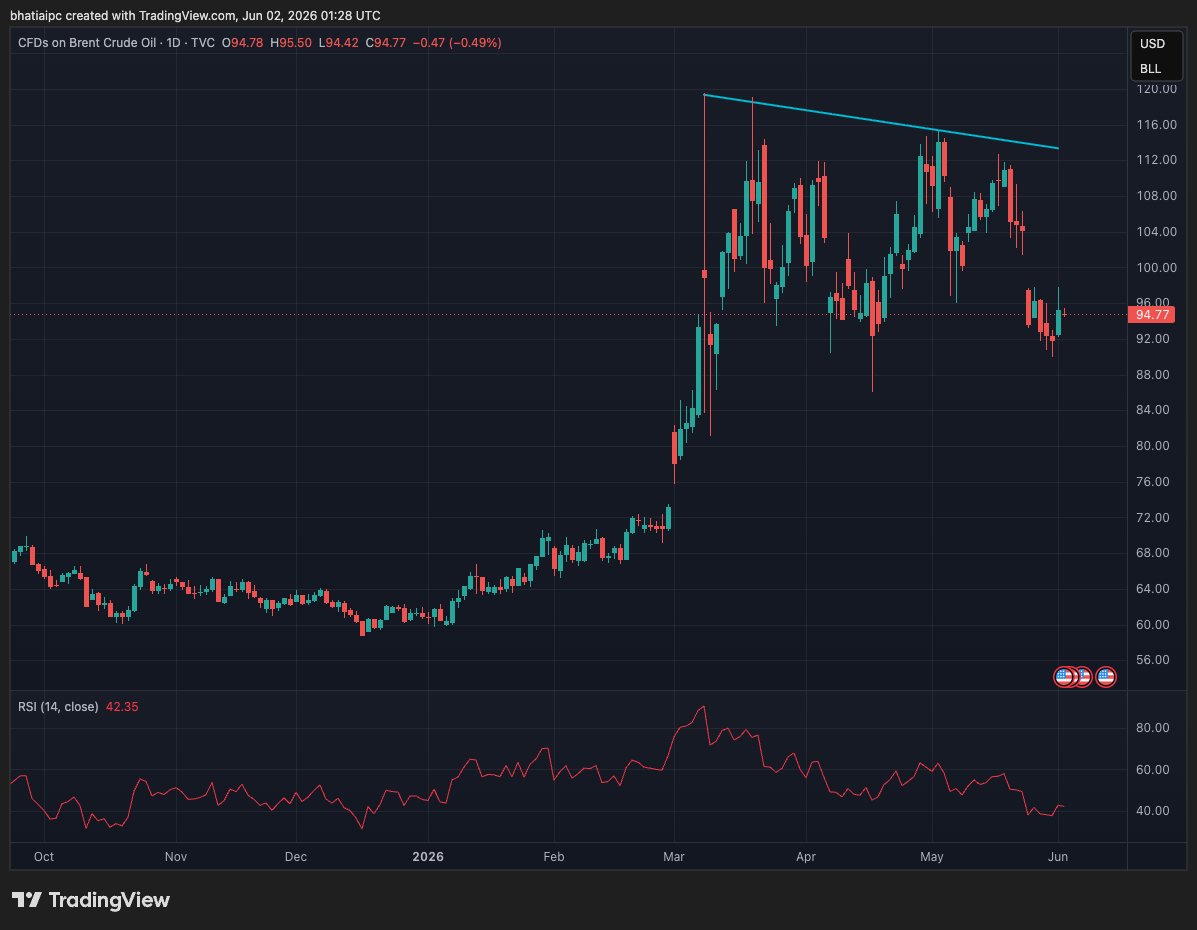The width and height of the screenshot is (1197, 930).
Task: Click the close value "C94.77" in the legend
Action: 386,43
